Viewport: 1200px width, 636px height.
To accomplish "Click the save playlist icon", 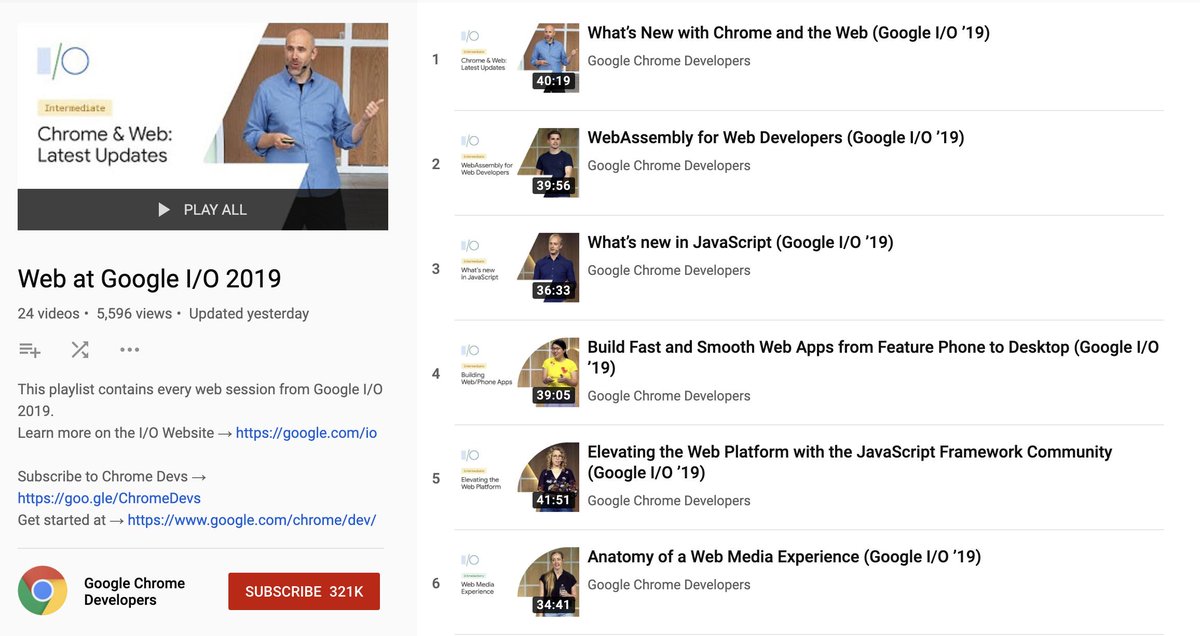I will pos(30,350).
